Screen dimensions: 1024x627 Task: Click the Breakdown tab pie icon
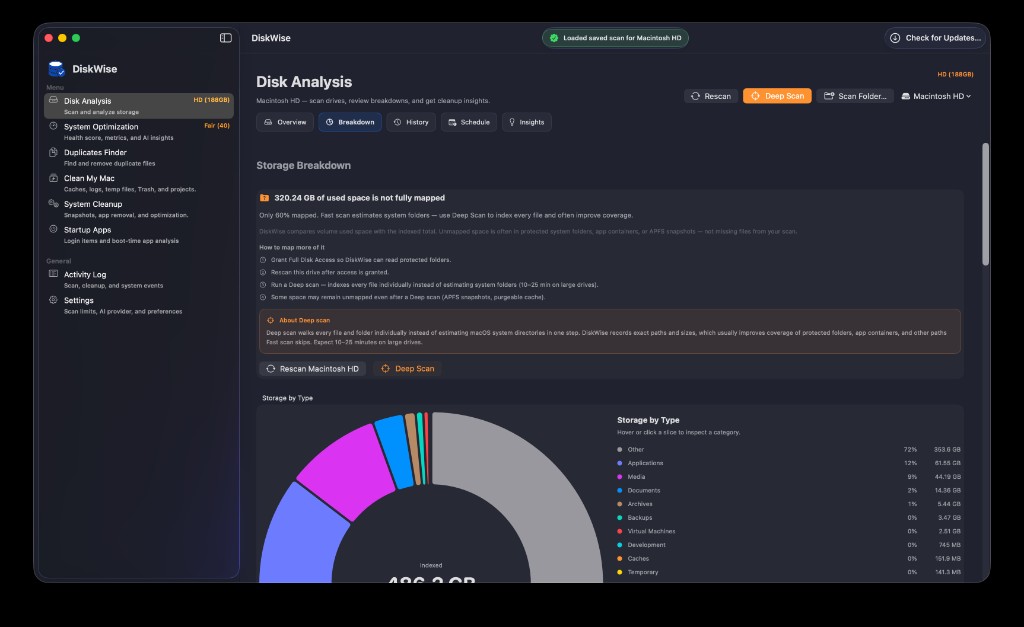[x=329, y=122]
